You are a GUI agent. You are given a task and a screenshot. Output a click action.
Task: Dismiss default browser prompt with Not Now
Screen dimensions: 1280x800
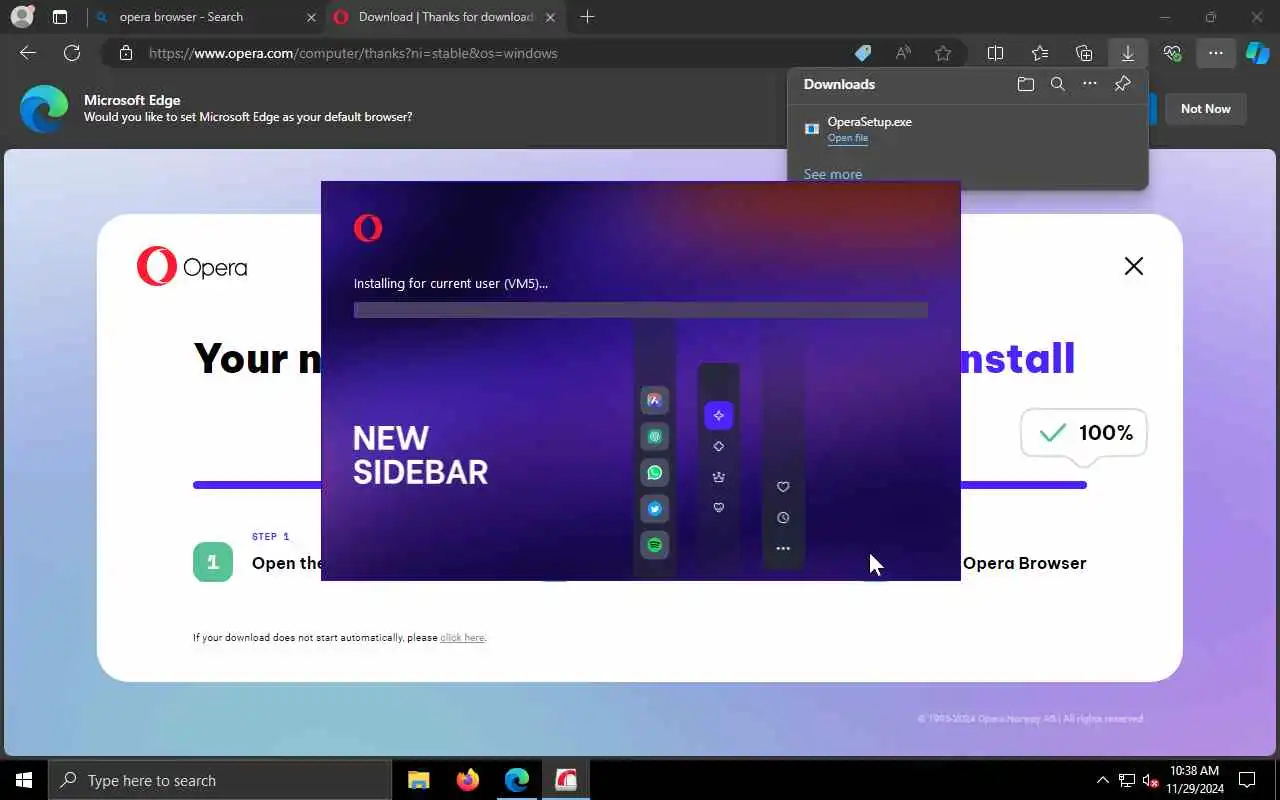pyautogui.click(x=1205, y=109)
